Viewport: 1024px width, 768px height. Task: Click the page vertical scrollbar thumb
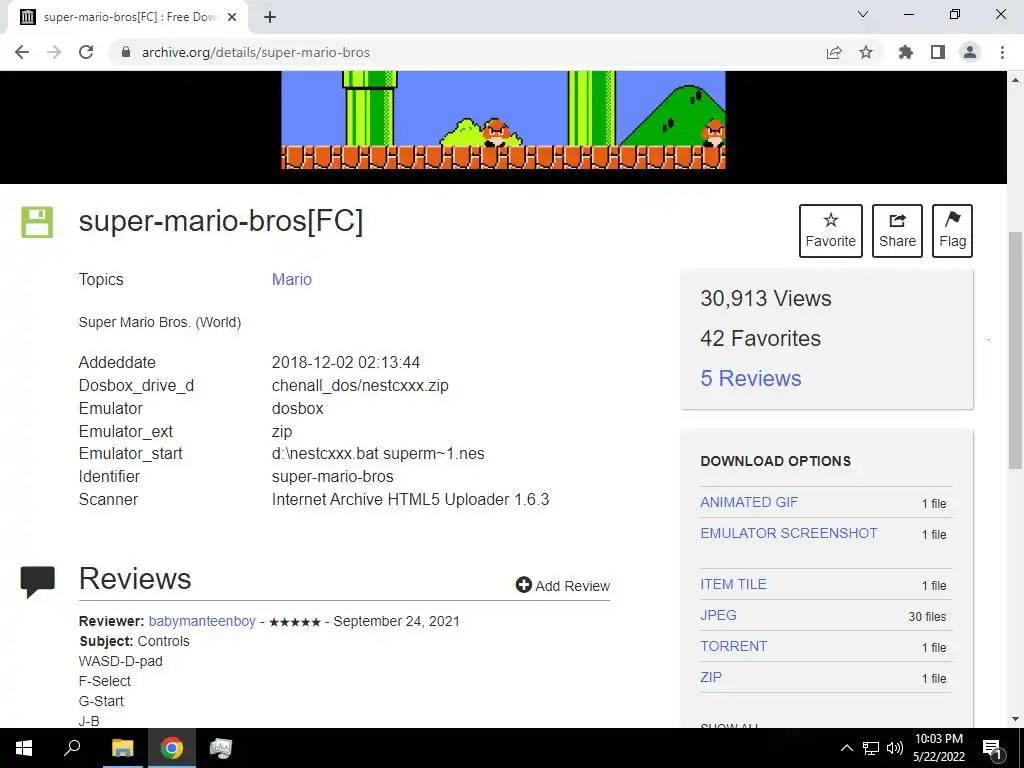1015,349
